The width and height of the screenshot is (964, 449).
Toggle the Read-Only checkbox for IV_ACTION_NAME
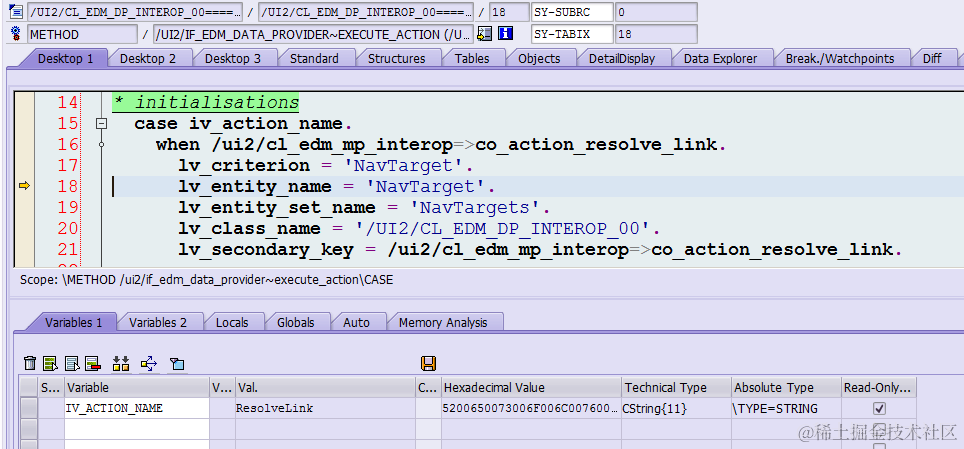click(x=879, y=408)
